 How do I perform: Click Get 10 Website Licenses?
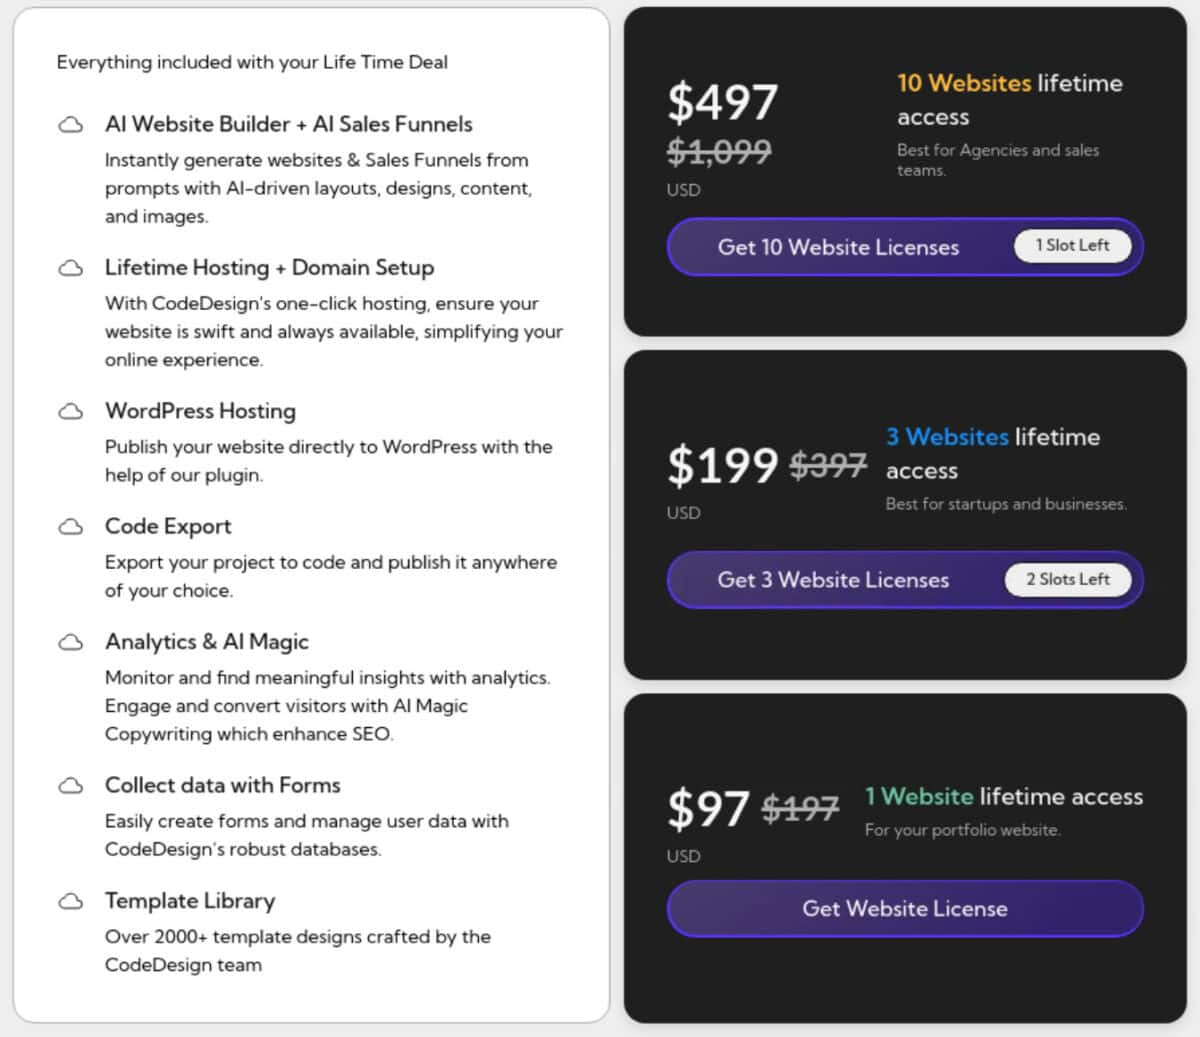coord(838,247)
